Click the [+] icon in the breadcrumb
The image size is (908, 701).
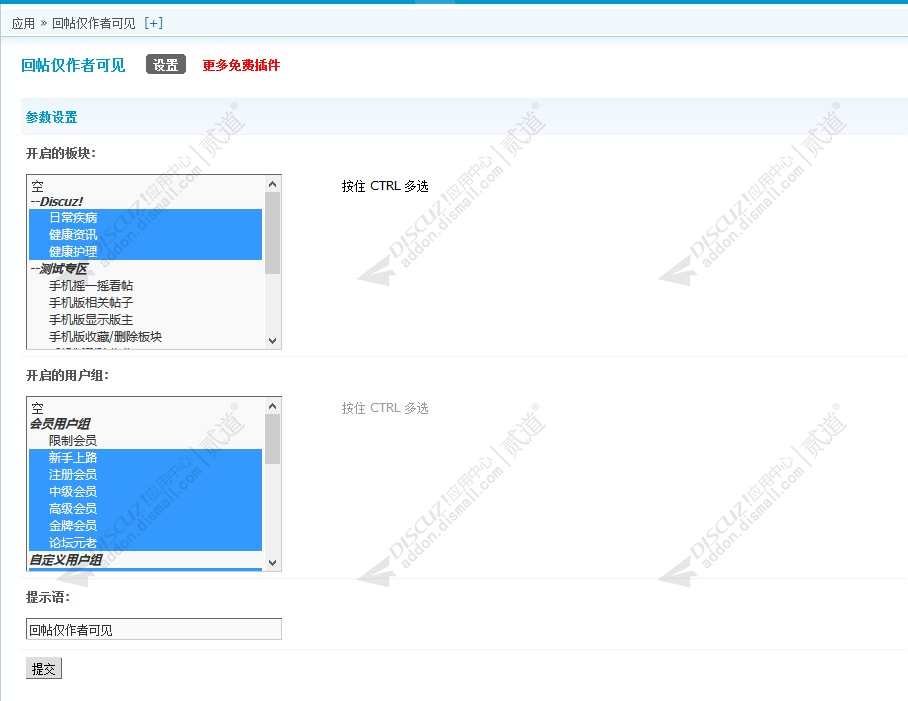tap(153, 23)
